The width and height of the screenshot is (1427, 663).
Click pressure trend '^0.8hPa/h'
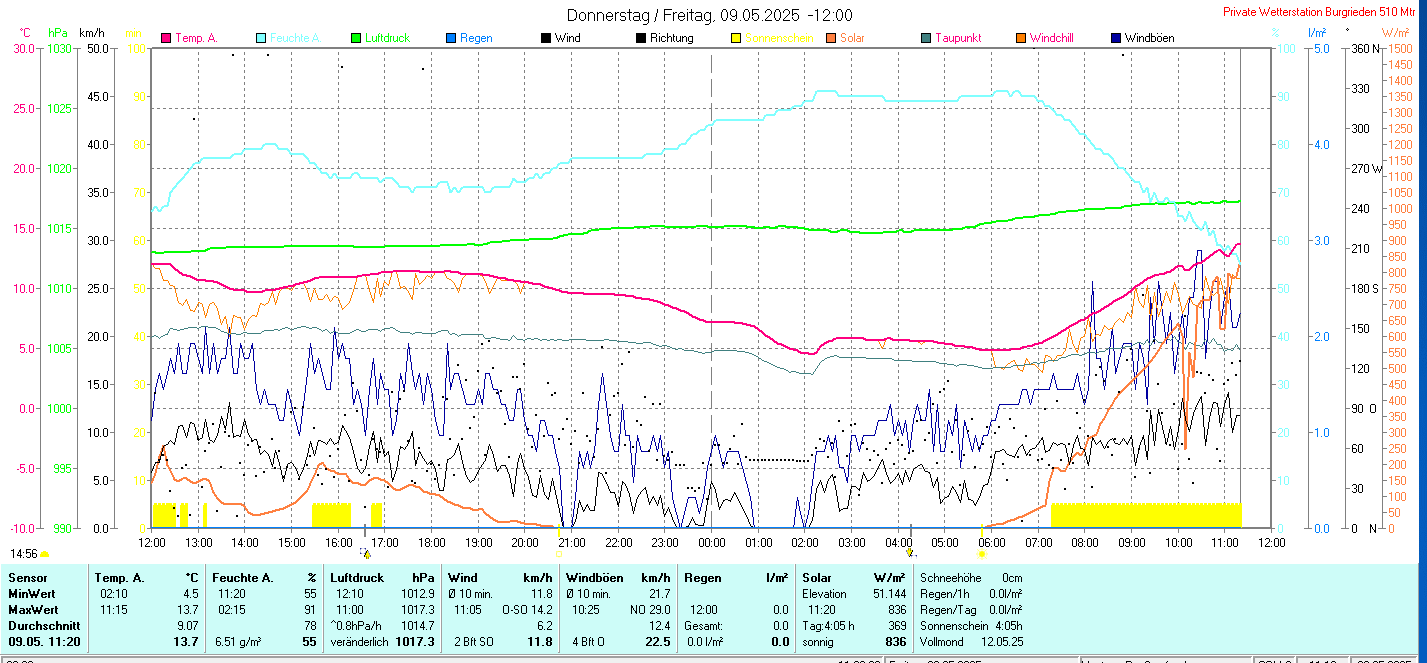[357, 625]
